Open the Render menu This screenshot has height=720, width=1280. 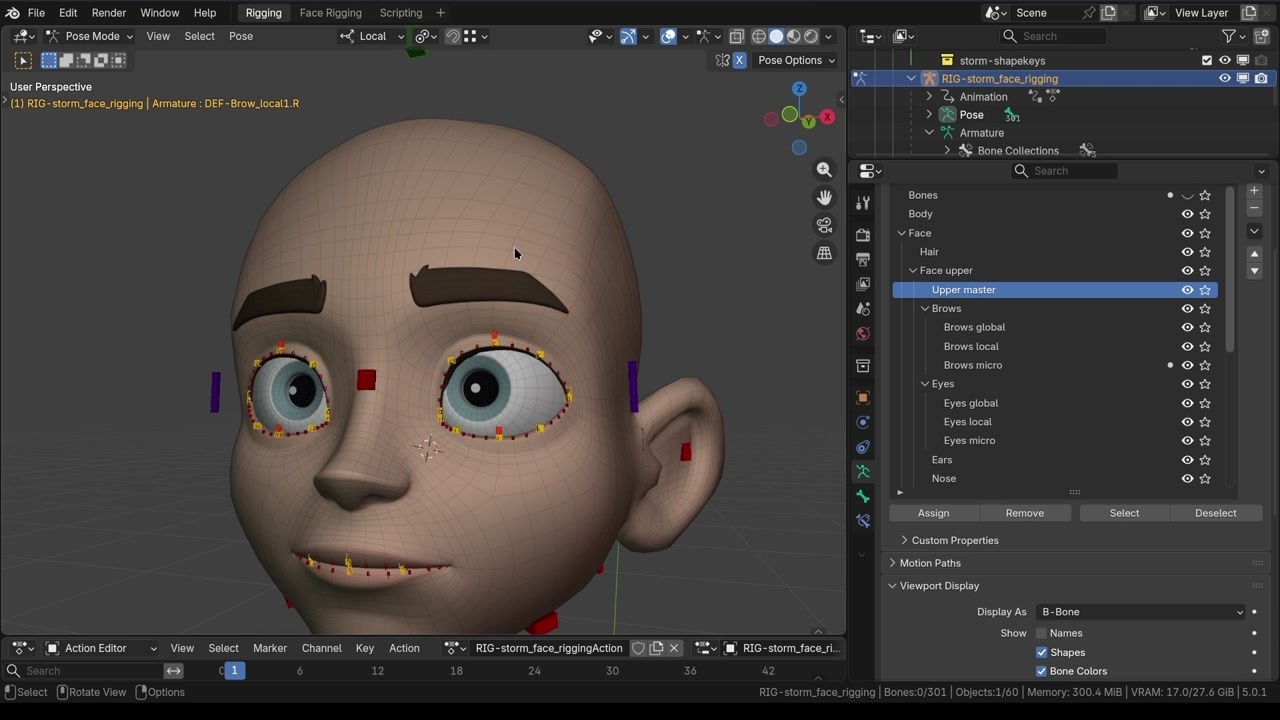[x=109, y=13]
